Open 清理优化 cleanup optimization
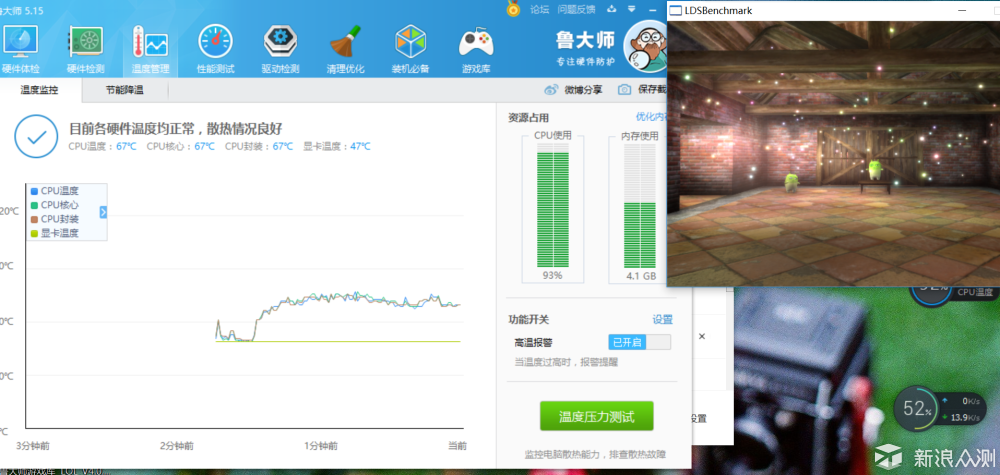1000x475 pixels. coord(346,49)
